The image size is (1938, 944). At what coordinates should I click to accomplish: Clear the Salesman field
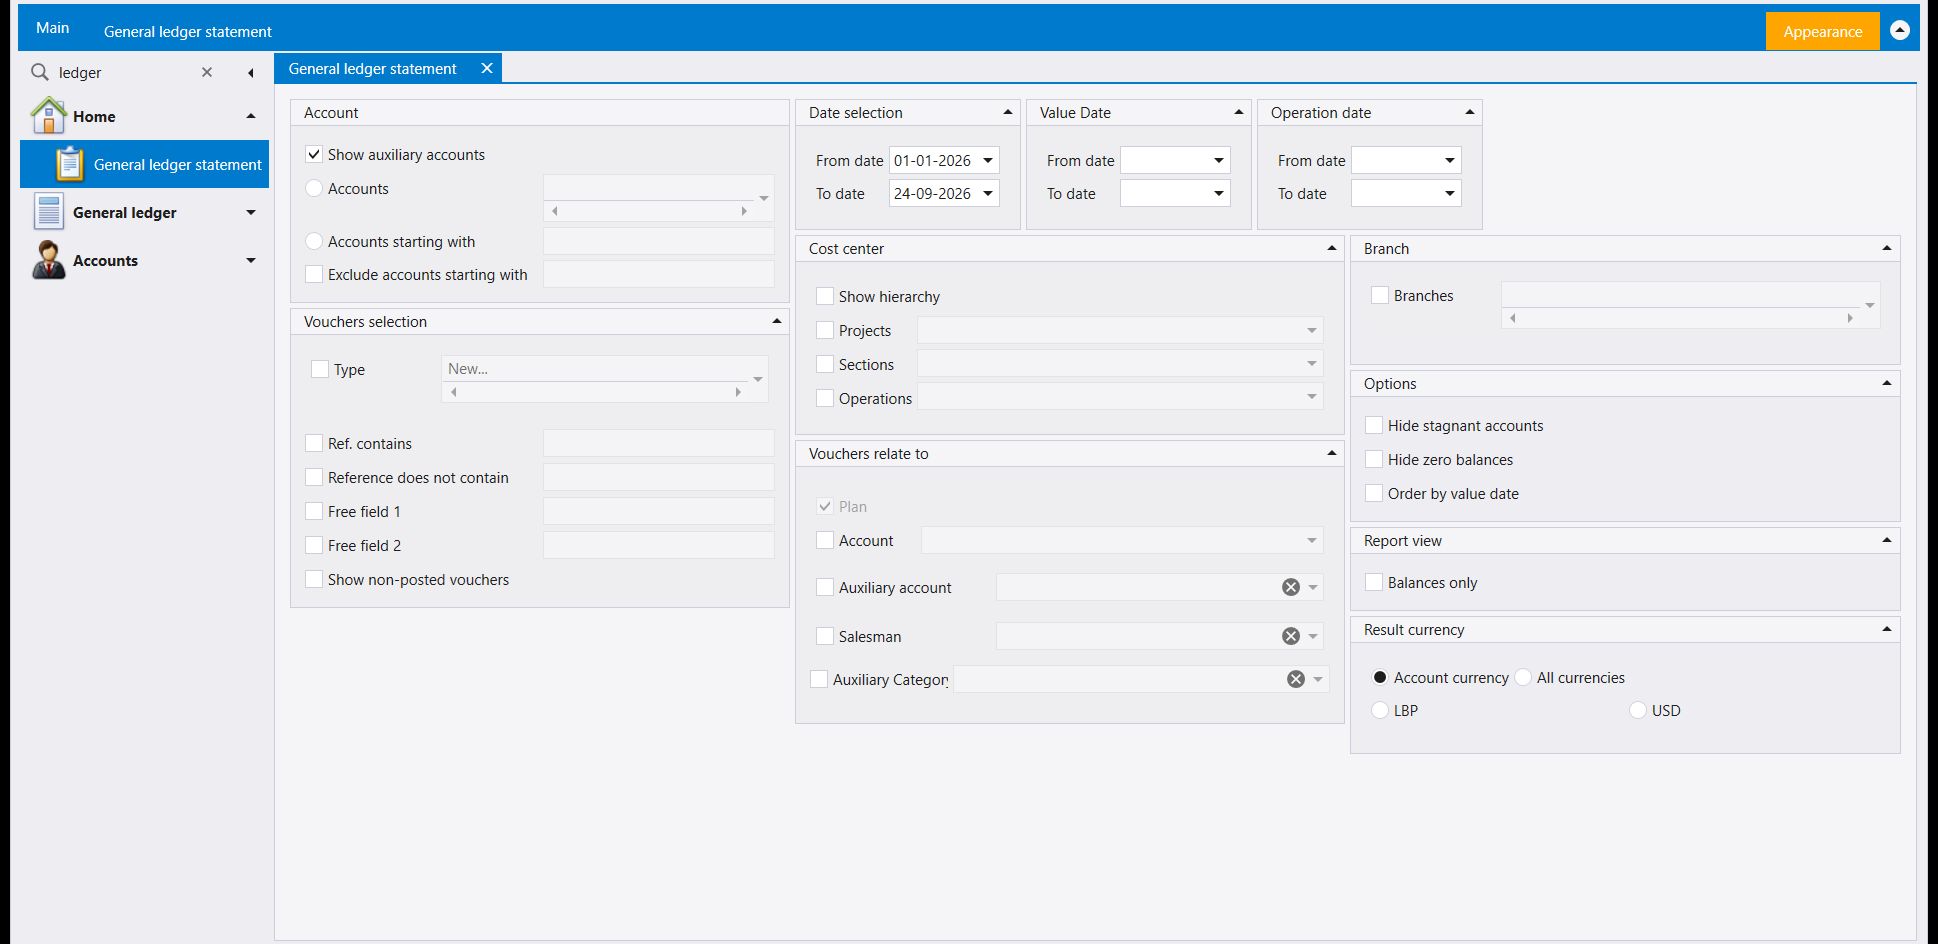pos(1291,636)
